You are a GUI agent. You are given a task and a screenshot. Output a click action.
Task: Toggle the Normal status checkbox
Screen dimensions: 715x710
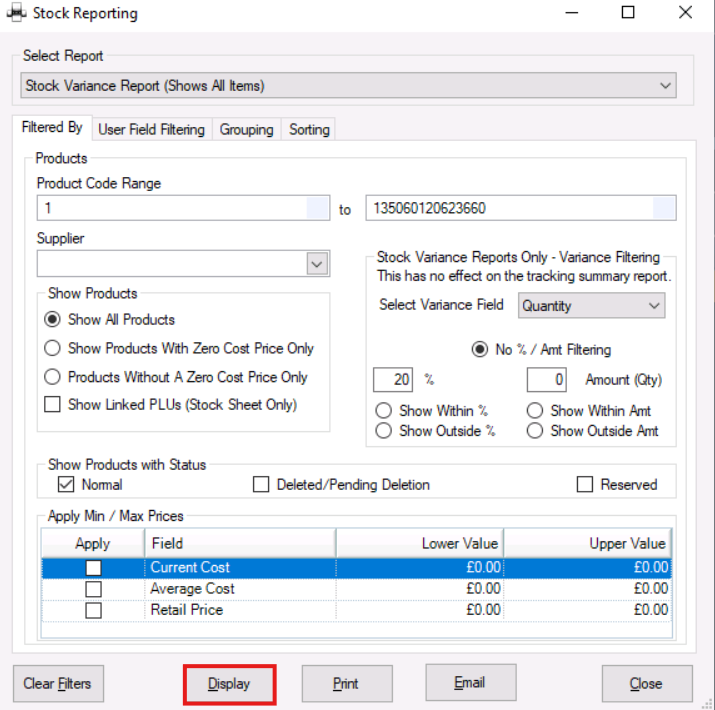point(66,485)
